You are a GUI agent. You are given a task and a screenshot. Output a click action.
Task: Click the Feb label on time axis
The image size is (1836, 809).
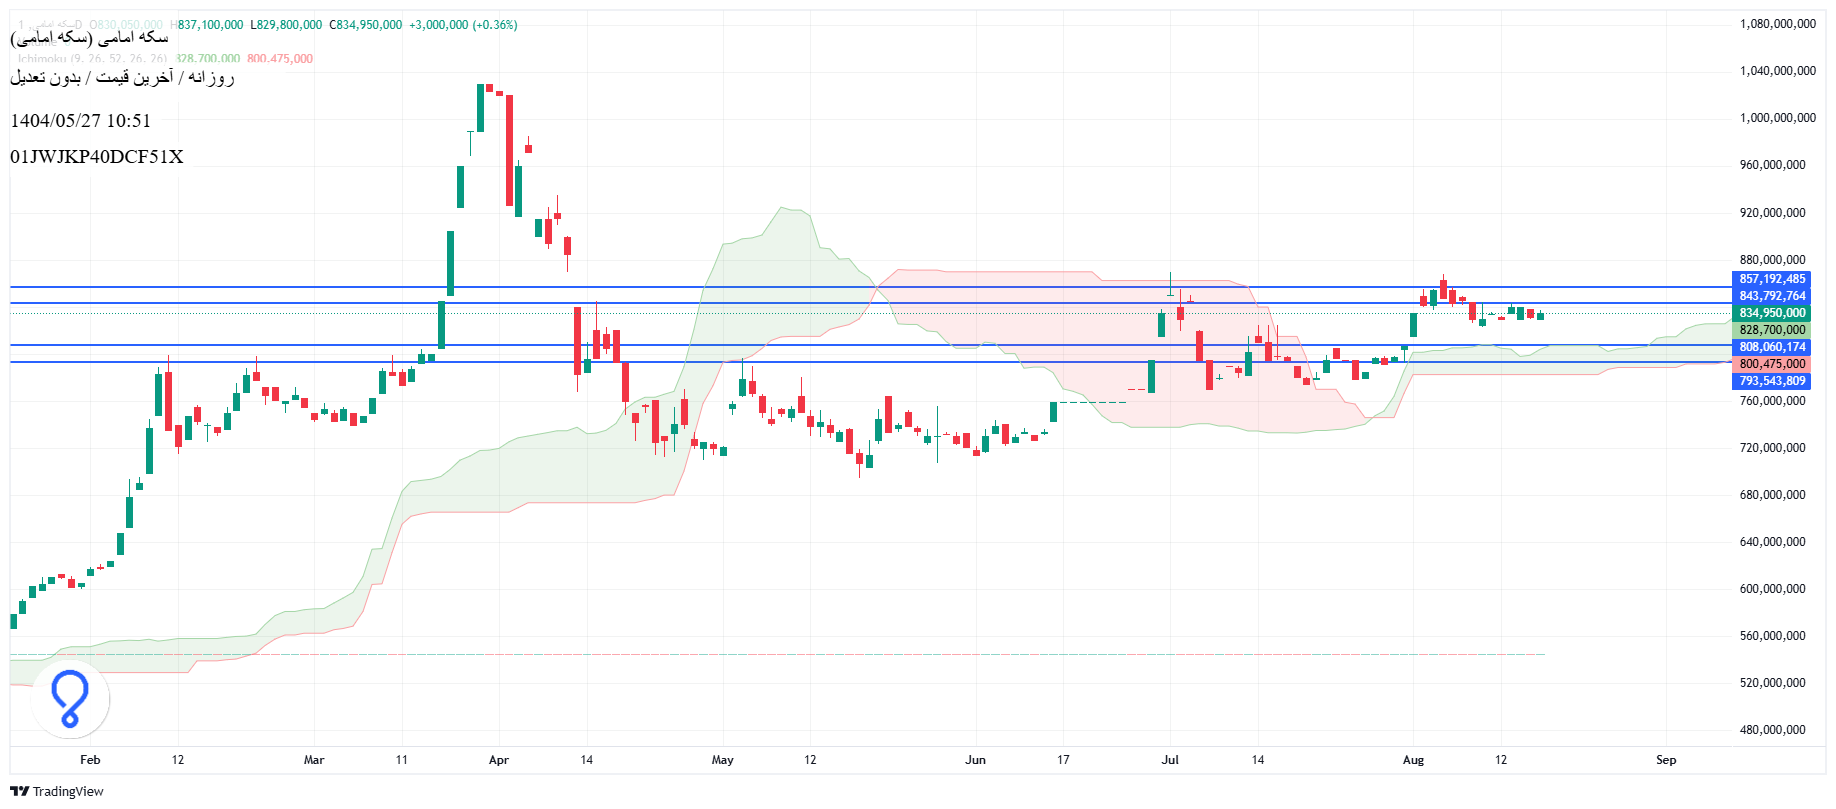[90, 760]
